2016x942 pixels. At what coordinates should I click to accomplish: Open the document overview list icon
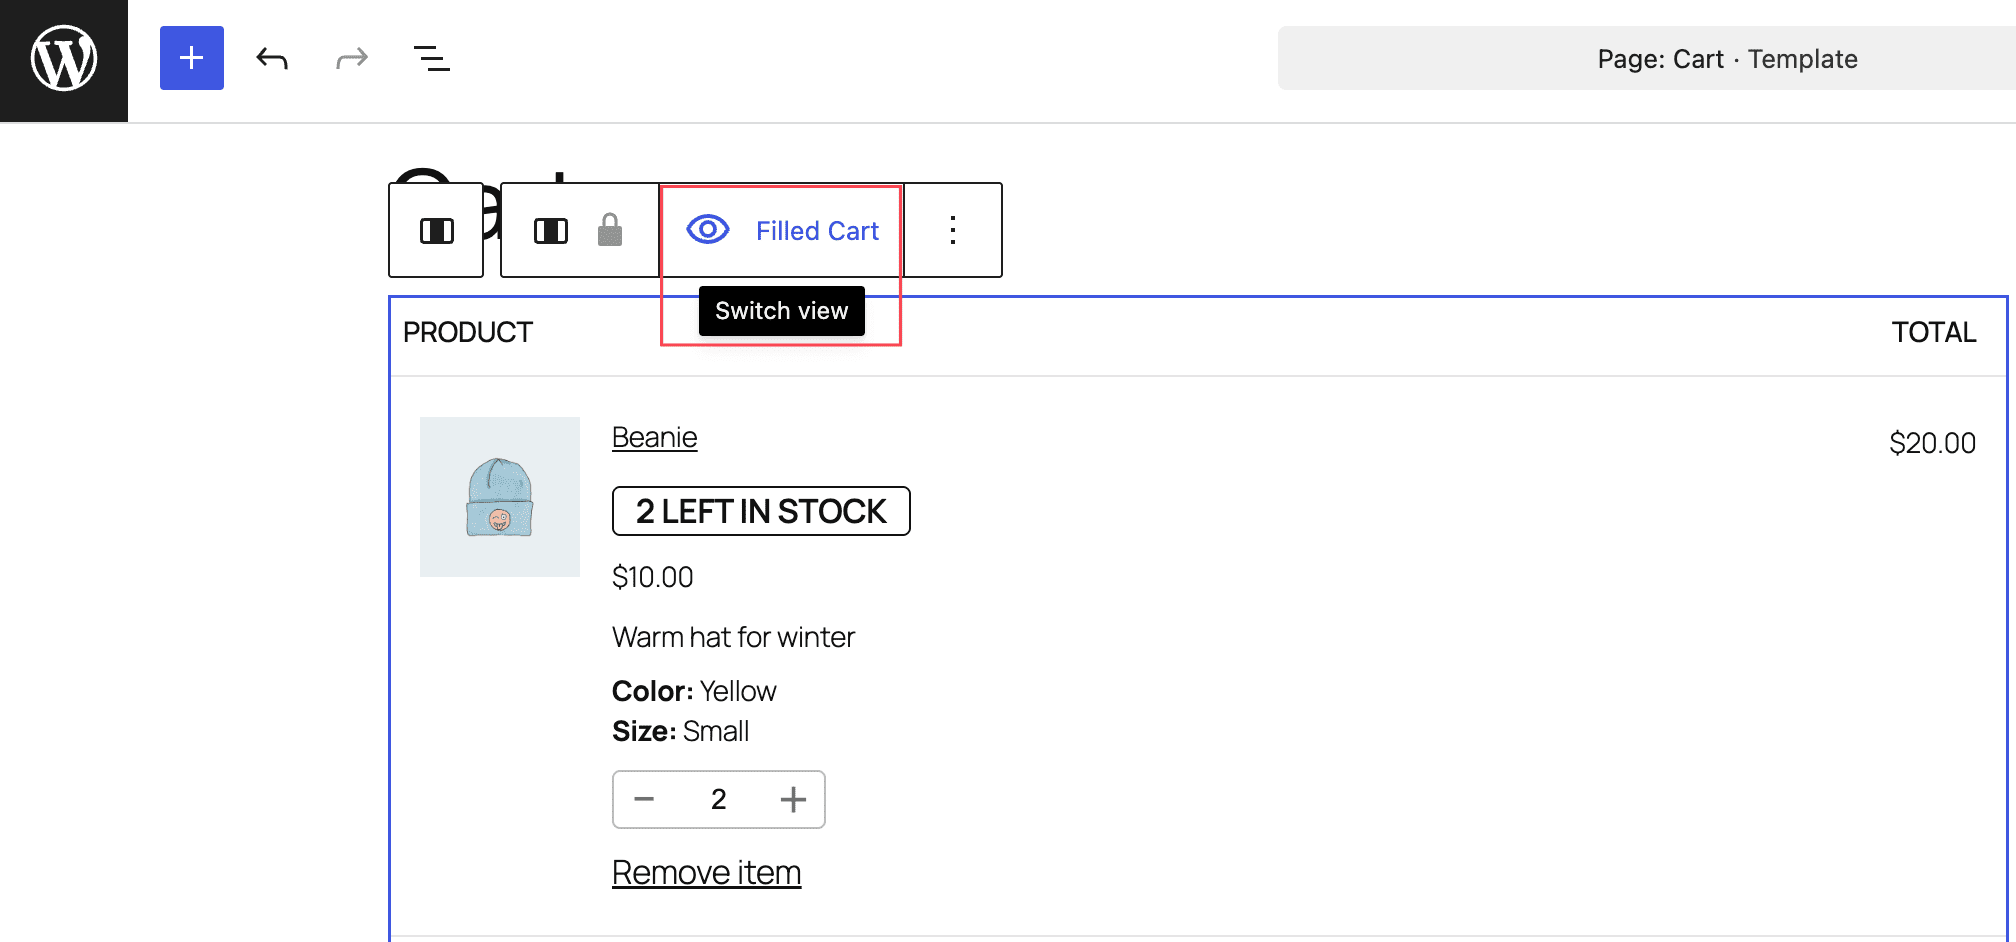point(432,59)
